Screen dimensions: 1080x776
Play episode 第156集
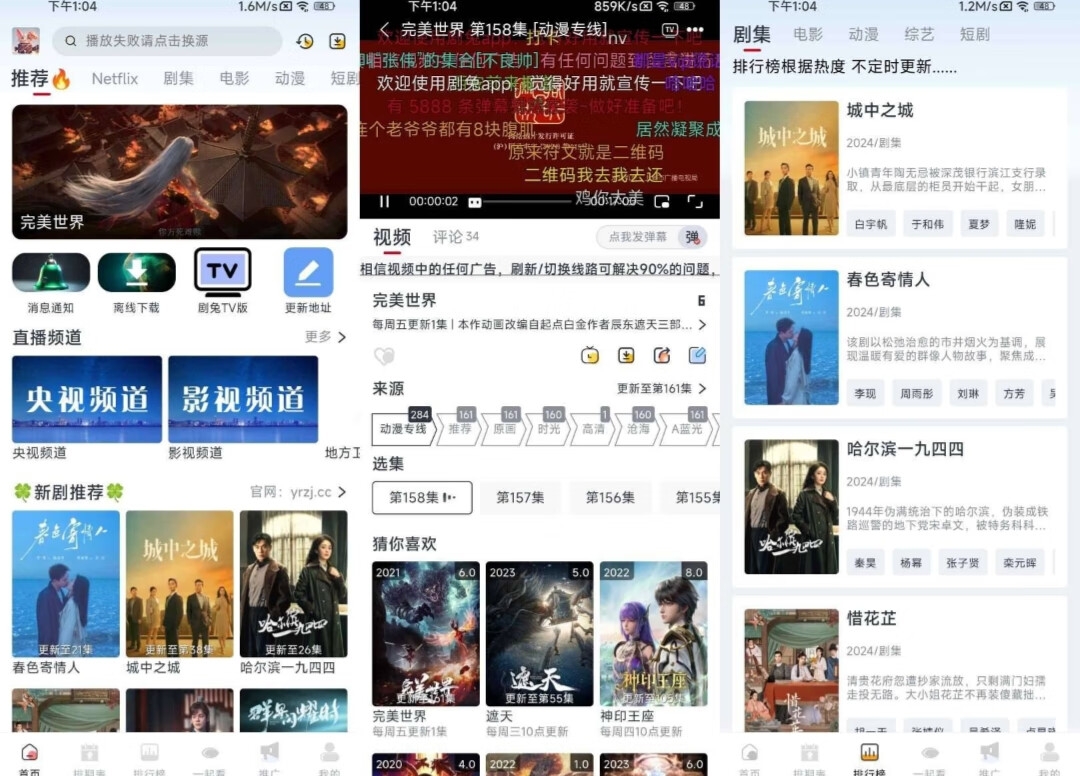pos(610,498)
